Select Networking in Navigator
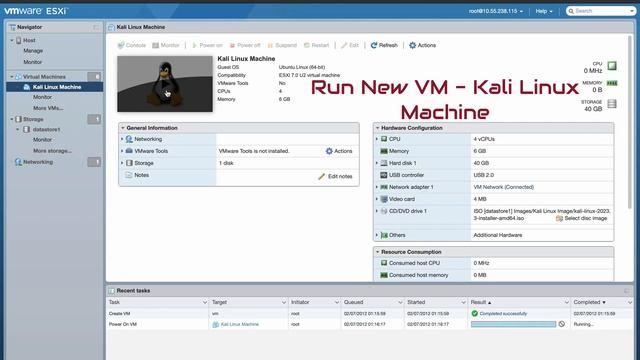The image size is (640, 360). coord(38,162)
